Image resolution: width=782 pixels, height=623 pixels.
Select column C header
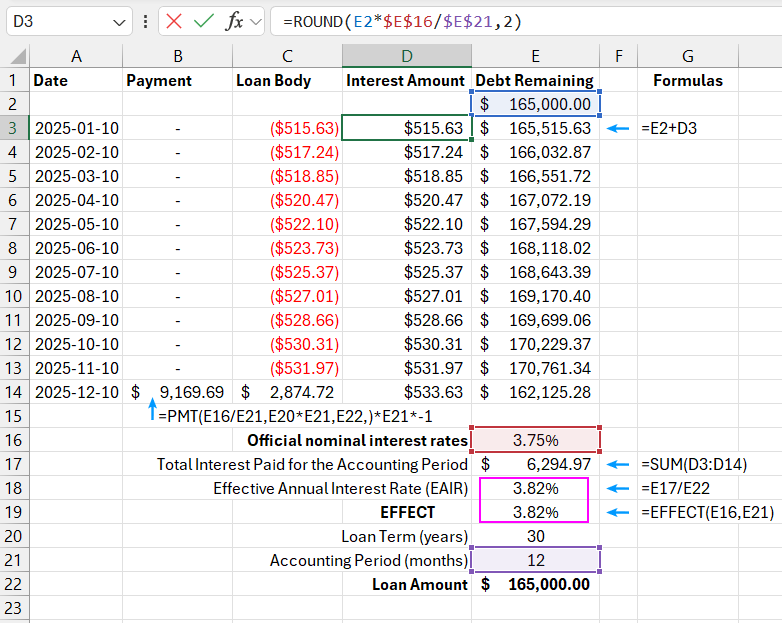(x=287, y=56)
